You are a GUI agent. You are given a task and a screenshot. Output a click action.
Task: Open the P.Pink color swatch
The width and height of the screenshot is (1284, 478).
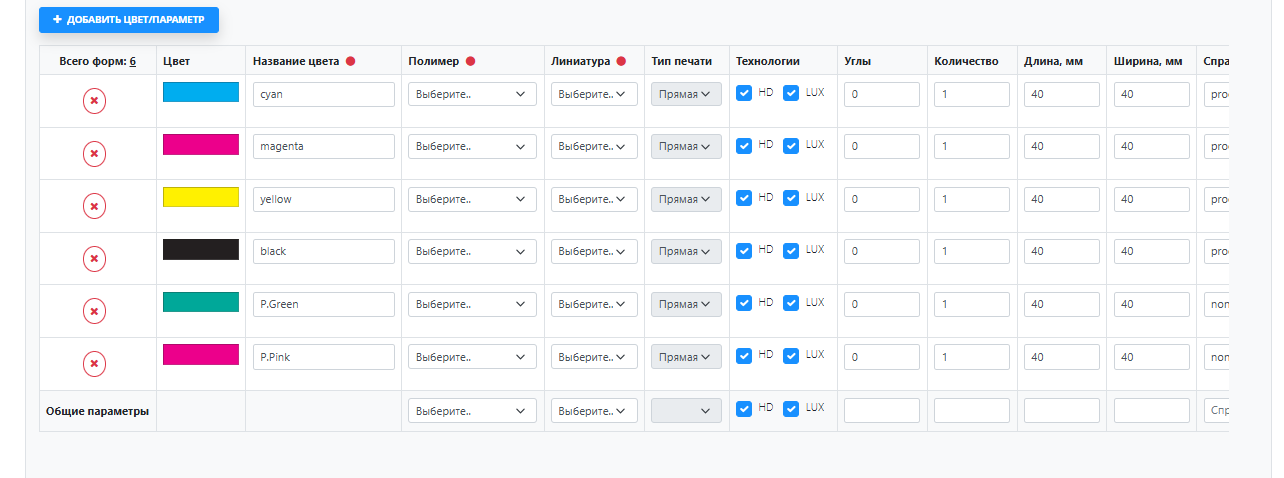(x=201, y=354)
